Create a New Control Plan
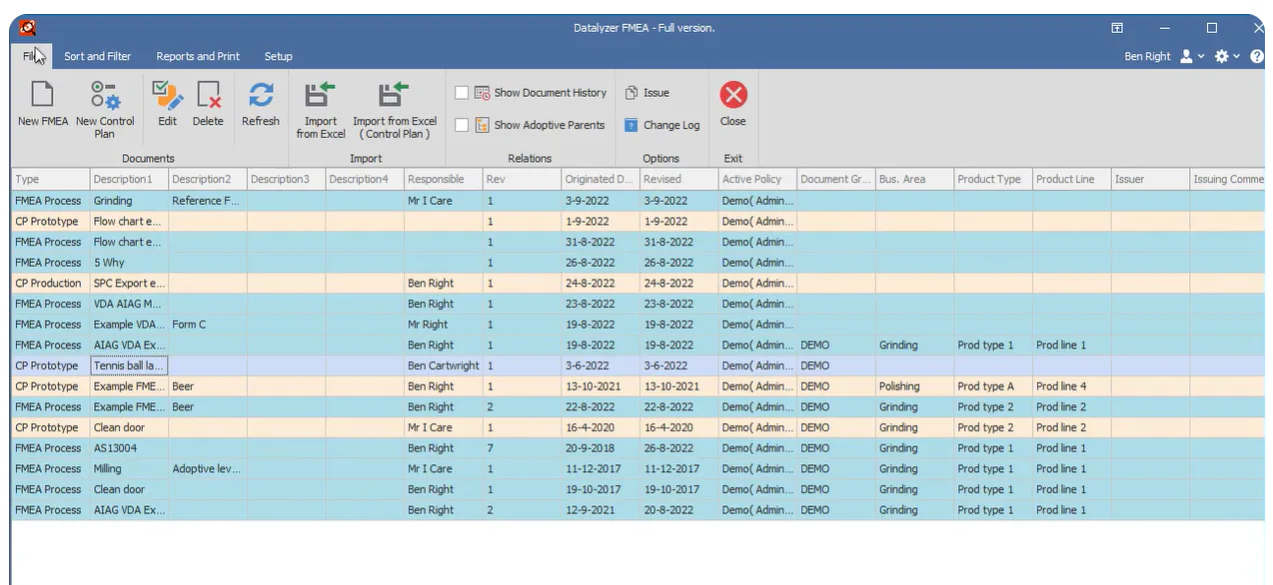The width and height of the screenshot is (1273, 585). tap(105, 110)
